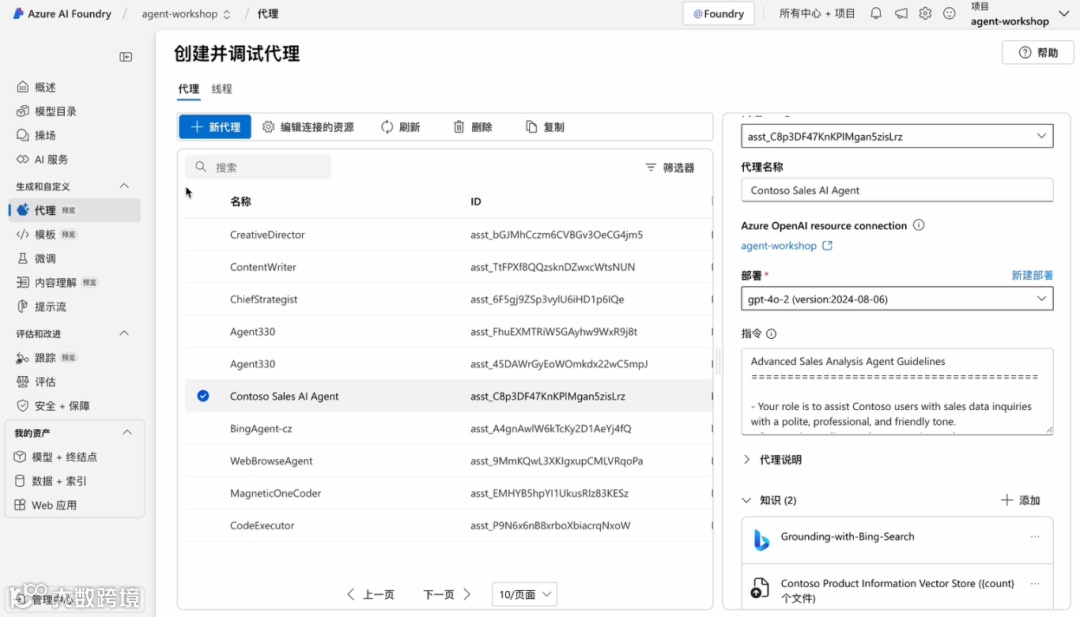This screenshot has height=617, width=1080.
Task: Switch to 线程 tab
Action: coord(222,89)
